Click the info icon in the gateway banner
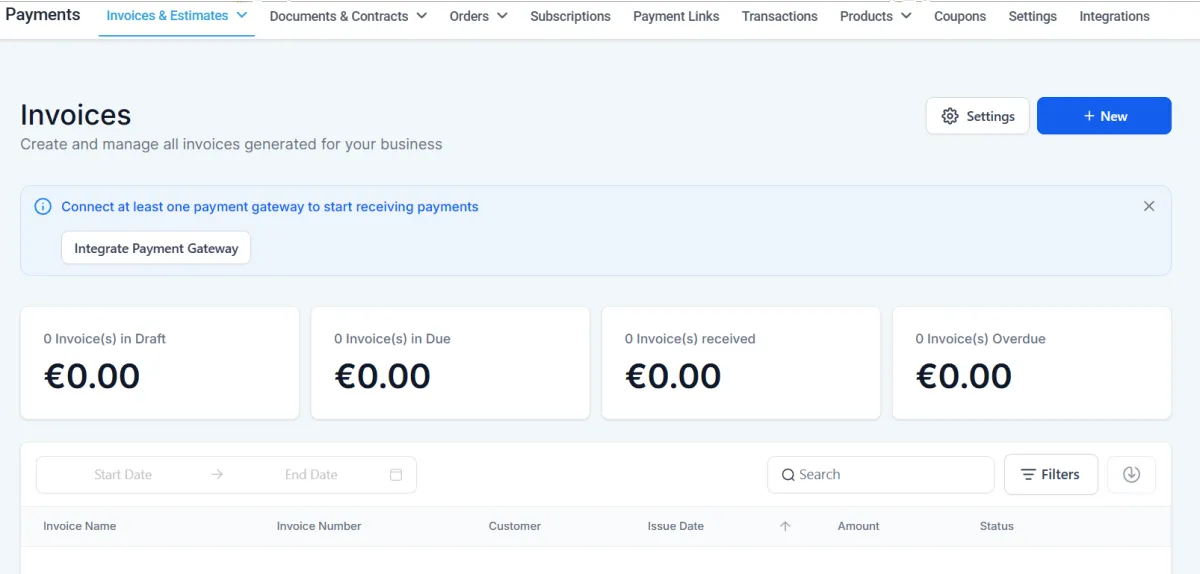Viewport: 1200px width, 574px height. [43, 207]
